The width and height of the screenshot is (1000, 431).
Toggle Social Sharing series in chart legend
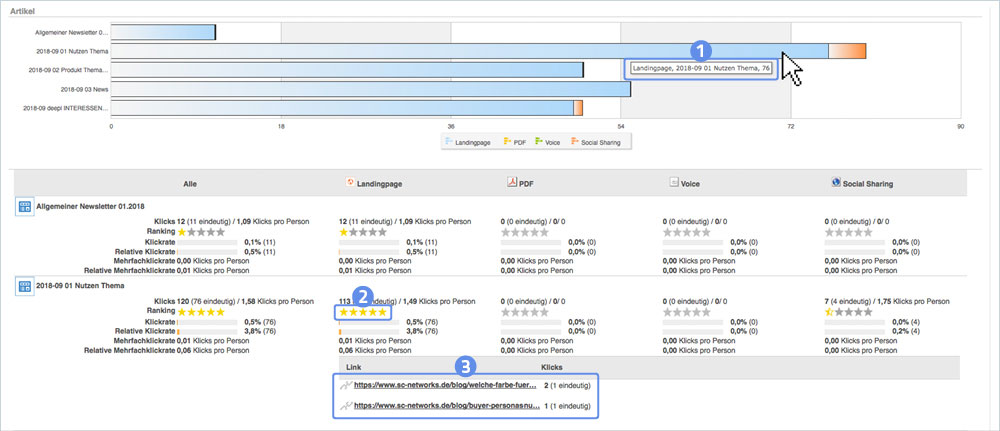(598, 142)
